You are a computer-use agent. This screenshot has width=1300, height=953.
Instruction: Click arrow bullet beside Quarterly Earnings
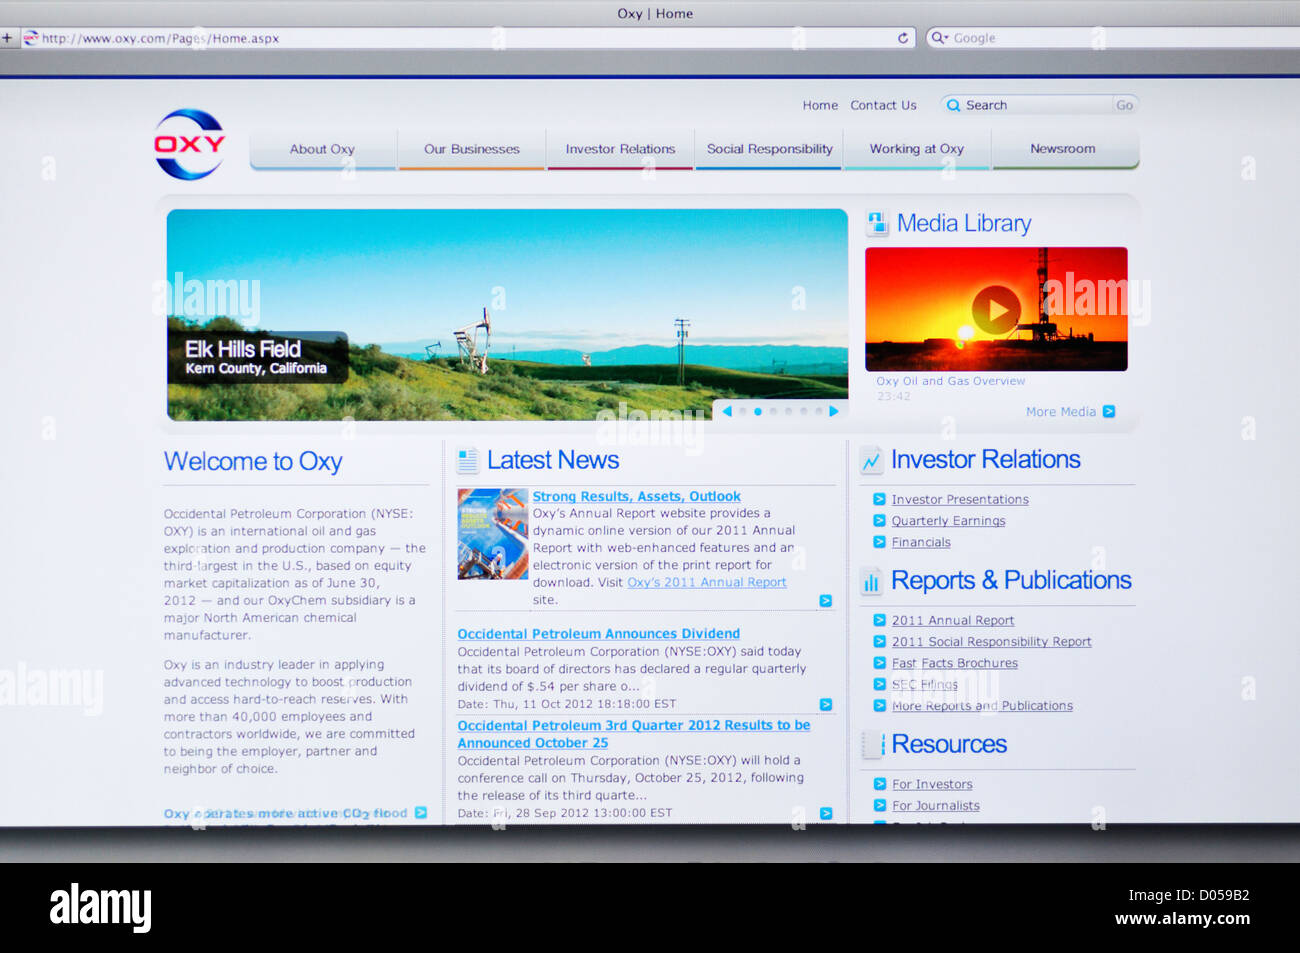[x=879, y=520]
